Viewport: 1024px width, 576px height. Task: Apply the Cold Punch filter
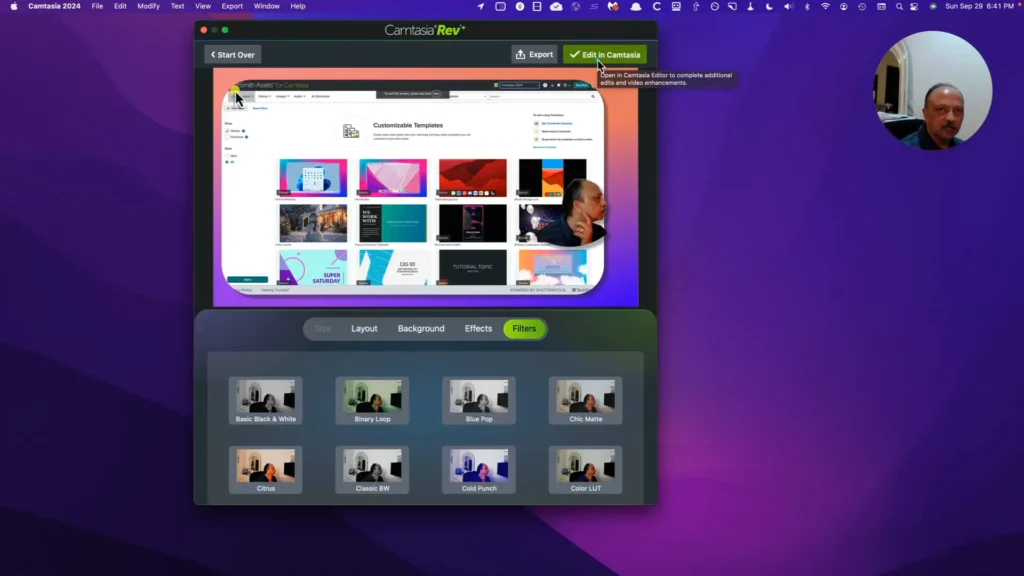point(479,470)
